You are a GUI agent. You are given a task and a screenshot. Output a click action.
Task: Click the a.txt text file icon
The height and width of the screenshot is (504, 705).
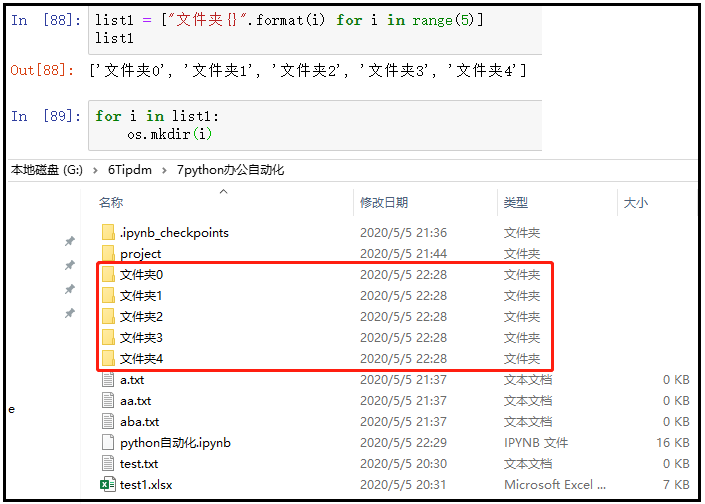108,379
